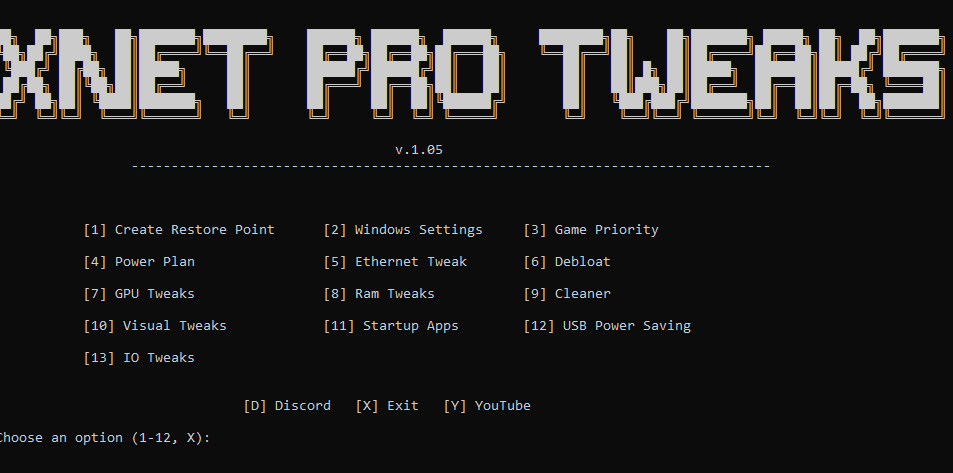Click the PRO word in the banner
953x473 pixels.
405,73
